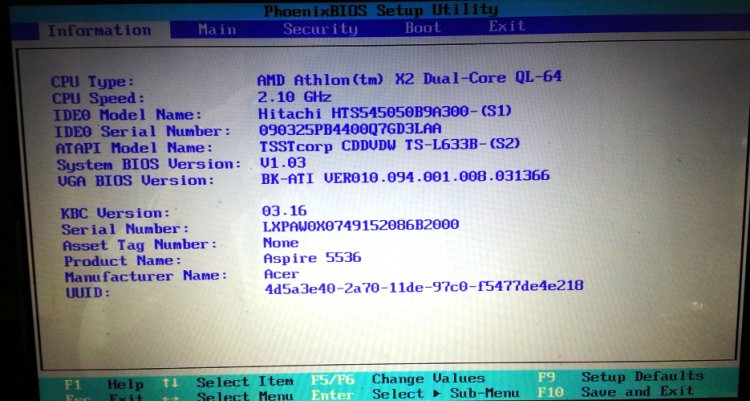Click the KBC Version label

point(115,213)
